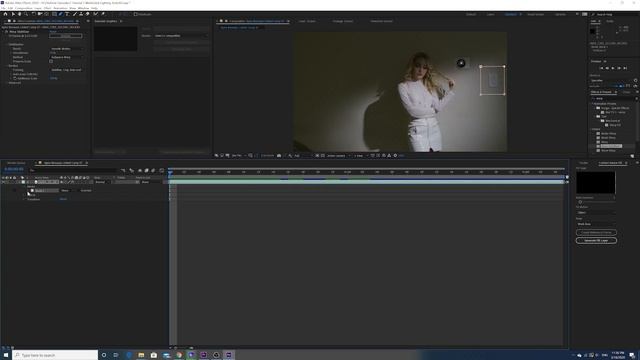
Task: Toggle the Warp Stabilizer fx switch
Action: 7,31
